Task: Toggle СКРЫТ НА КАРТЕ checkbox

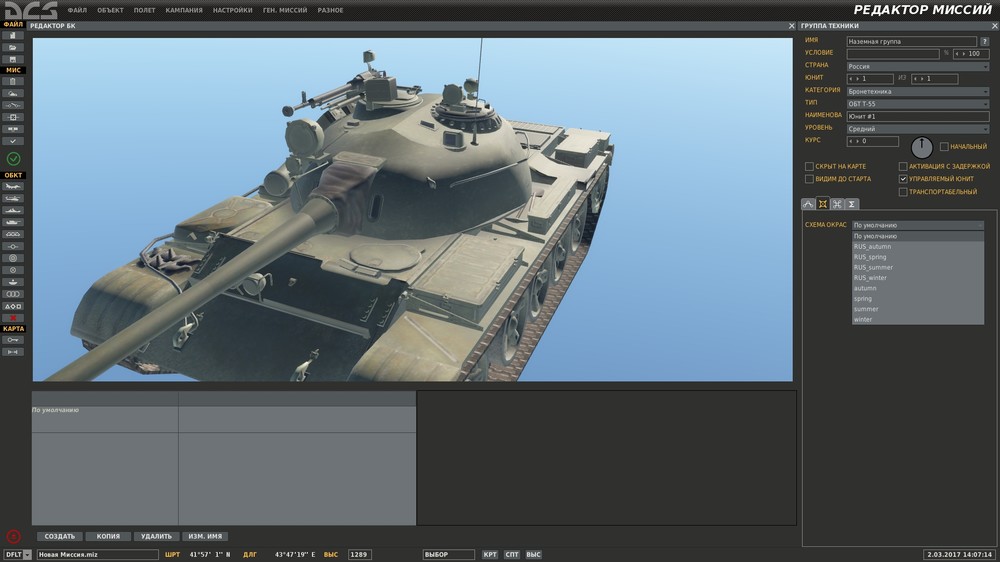Action: (x=809, y=166)
